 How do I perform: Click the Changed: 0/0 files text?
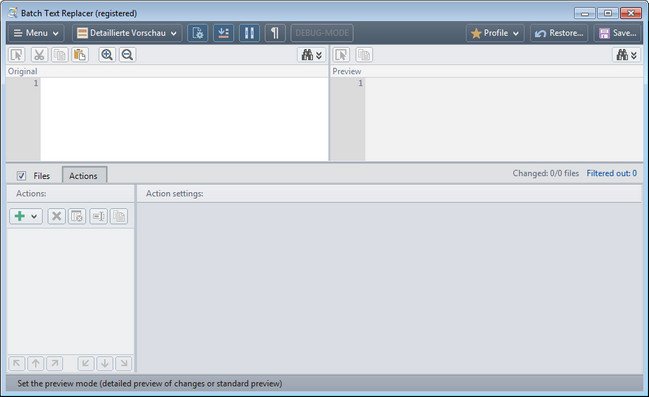(x=546, y=173)
